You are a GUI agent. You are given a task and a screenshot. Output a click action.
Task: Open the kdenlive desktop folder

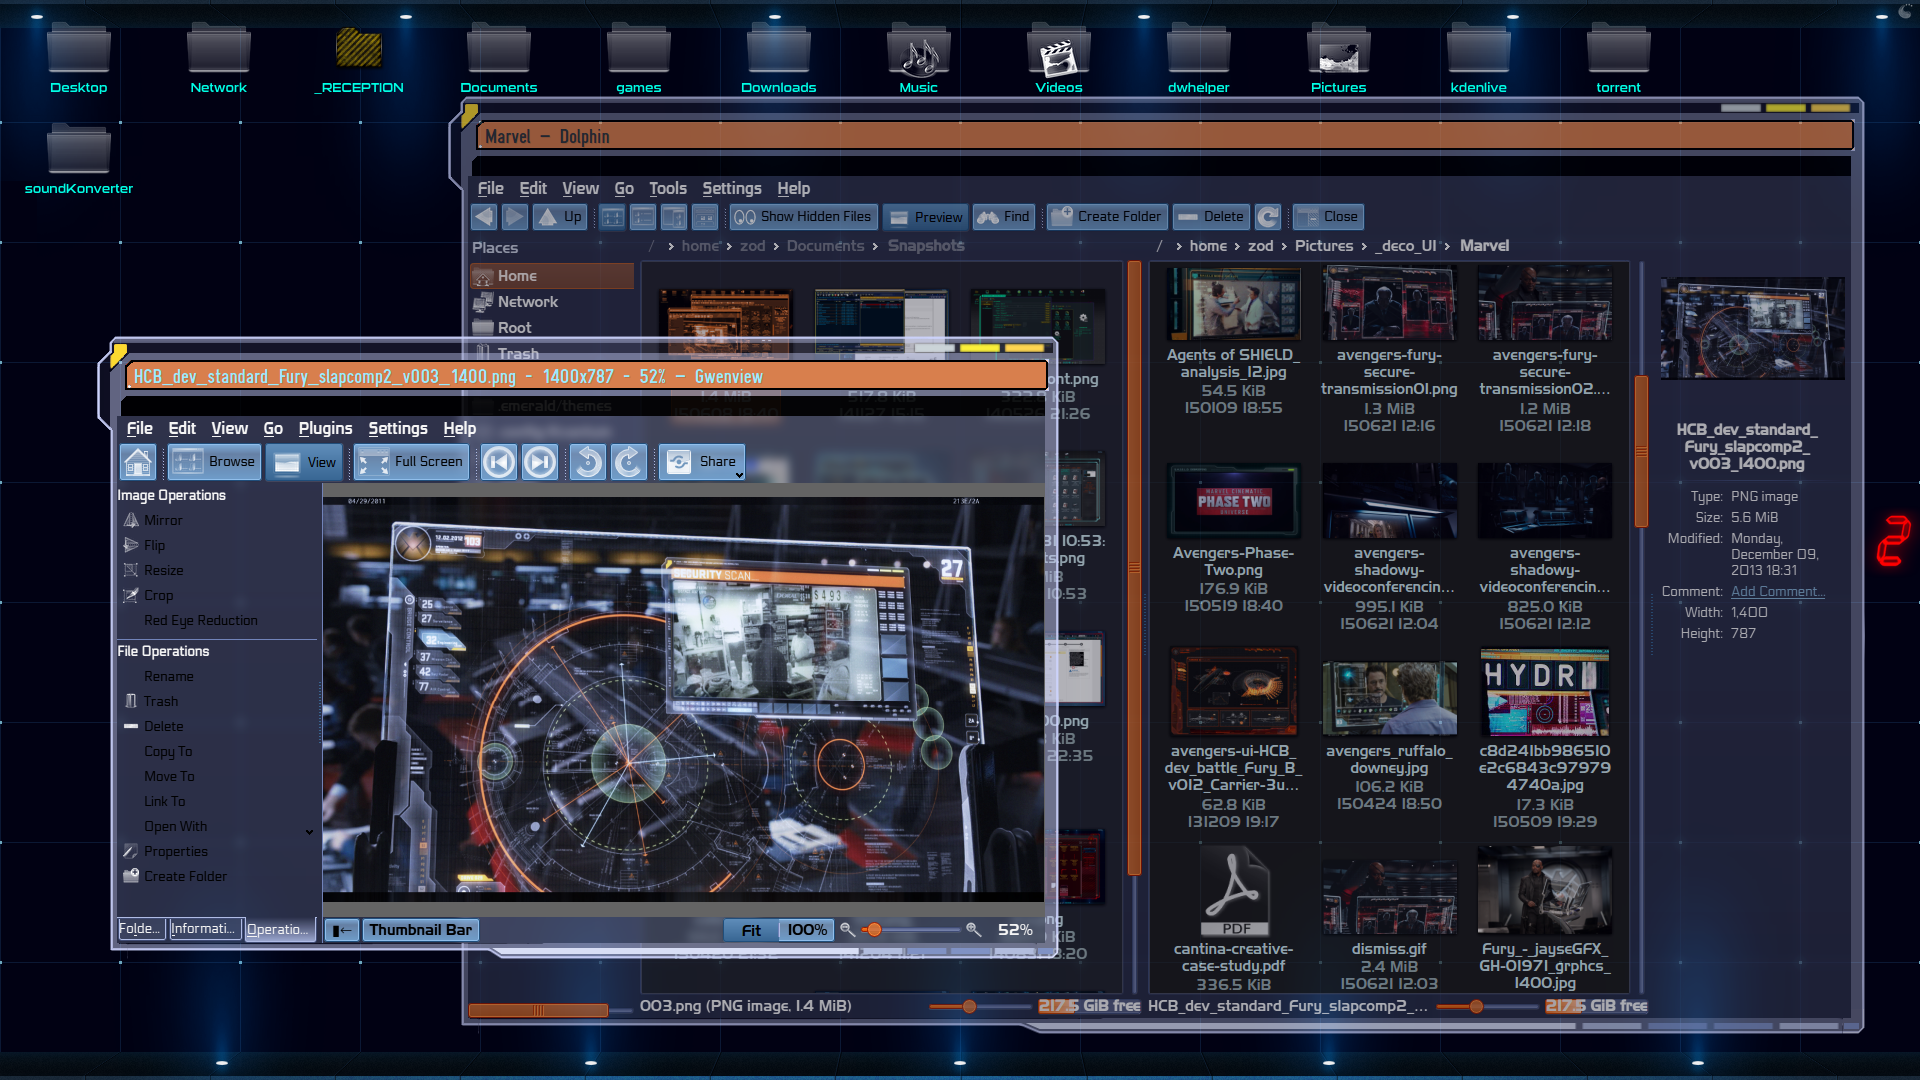pyautogui.click(x=1478, y=58)
